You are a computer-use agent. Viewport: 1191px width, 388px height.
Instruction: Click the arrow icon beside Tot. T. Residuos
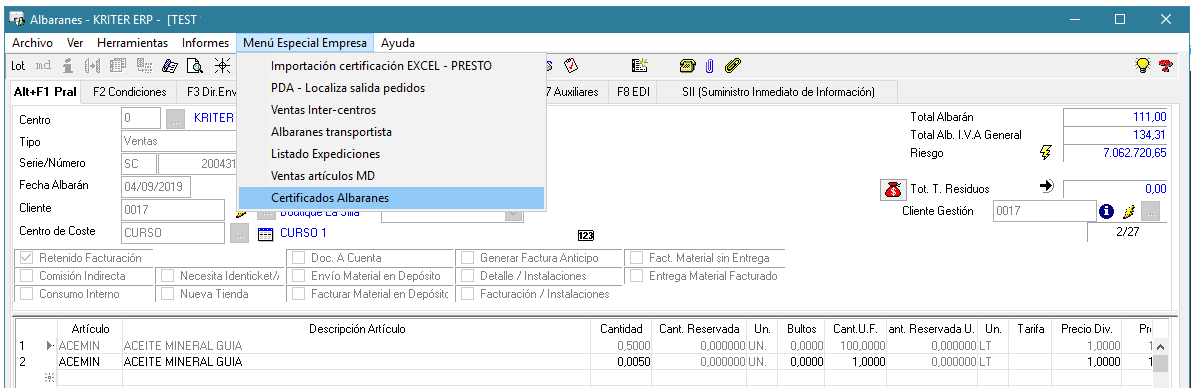pyautogui.click(x=1047, y=187)
